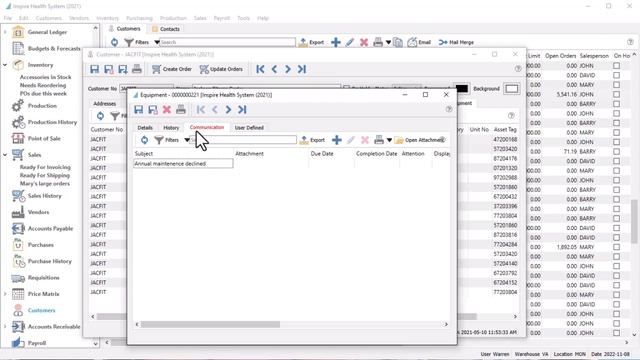Click edit pencil in Customers toolbar
The height and width of the screenshot is (360, 640).
click(x=350, y=42)
